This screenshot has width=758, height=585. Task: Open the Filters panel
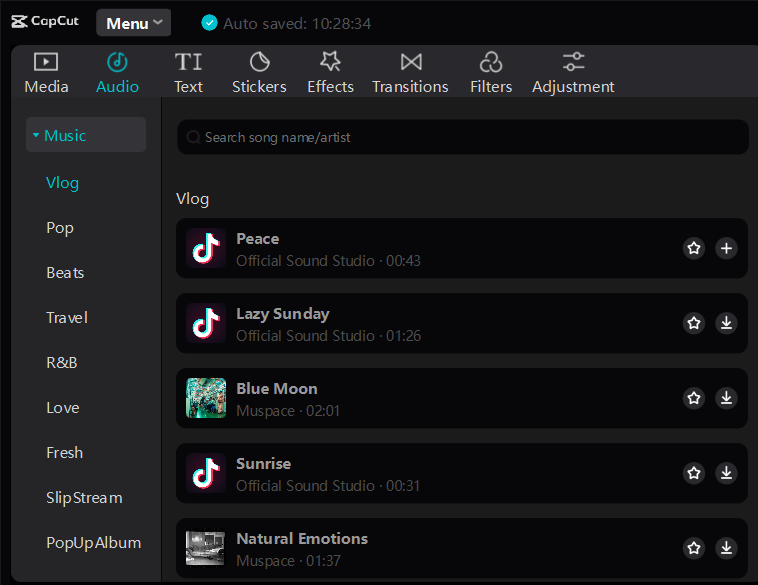pyautogui.click(x=491, y=72)
